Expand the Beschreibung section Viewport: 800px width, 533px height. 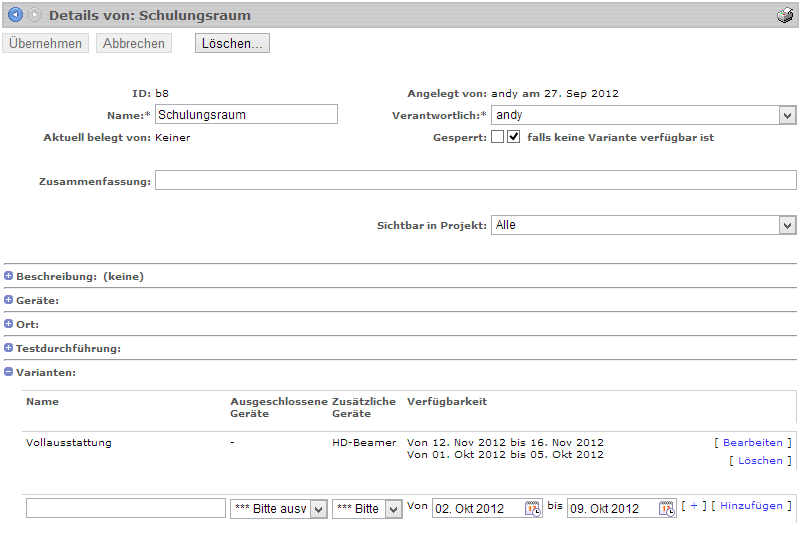click(x=9, y=276)
